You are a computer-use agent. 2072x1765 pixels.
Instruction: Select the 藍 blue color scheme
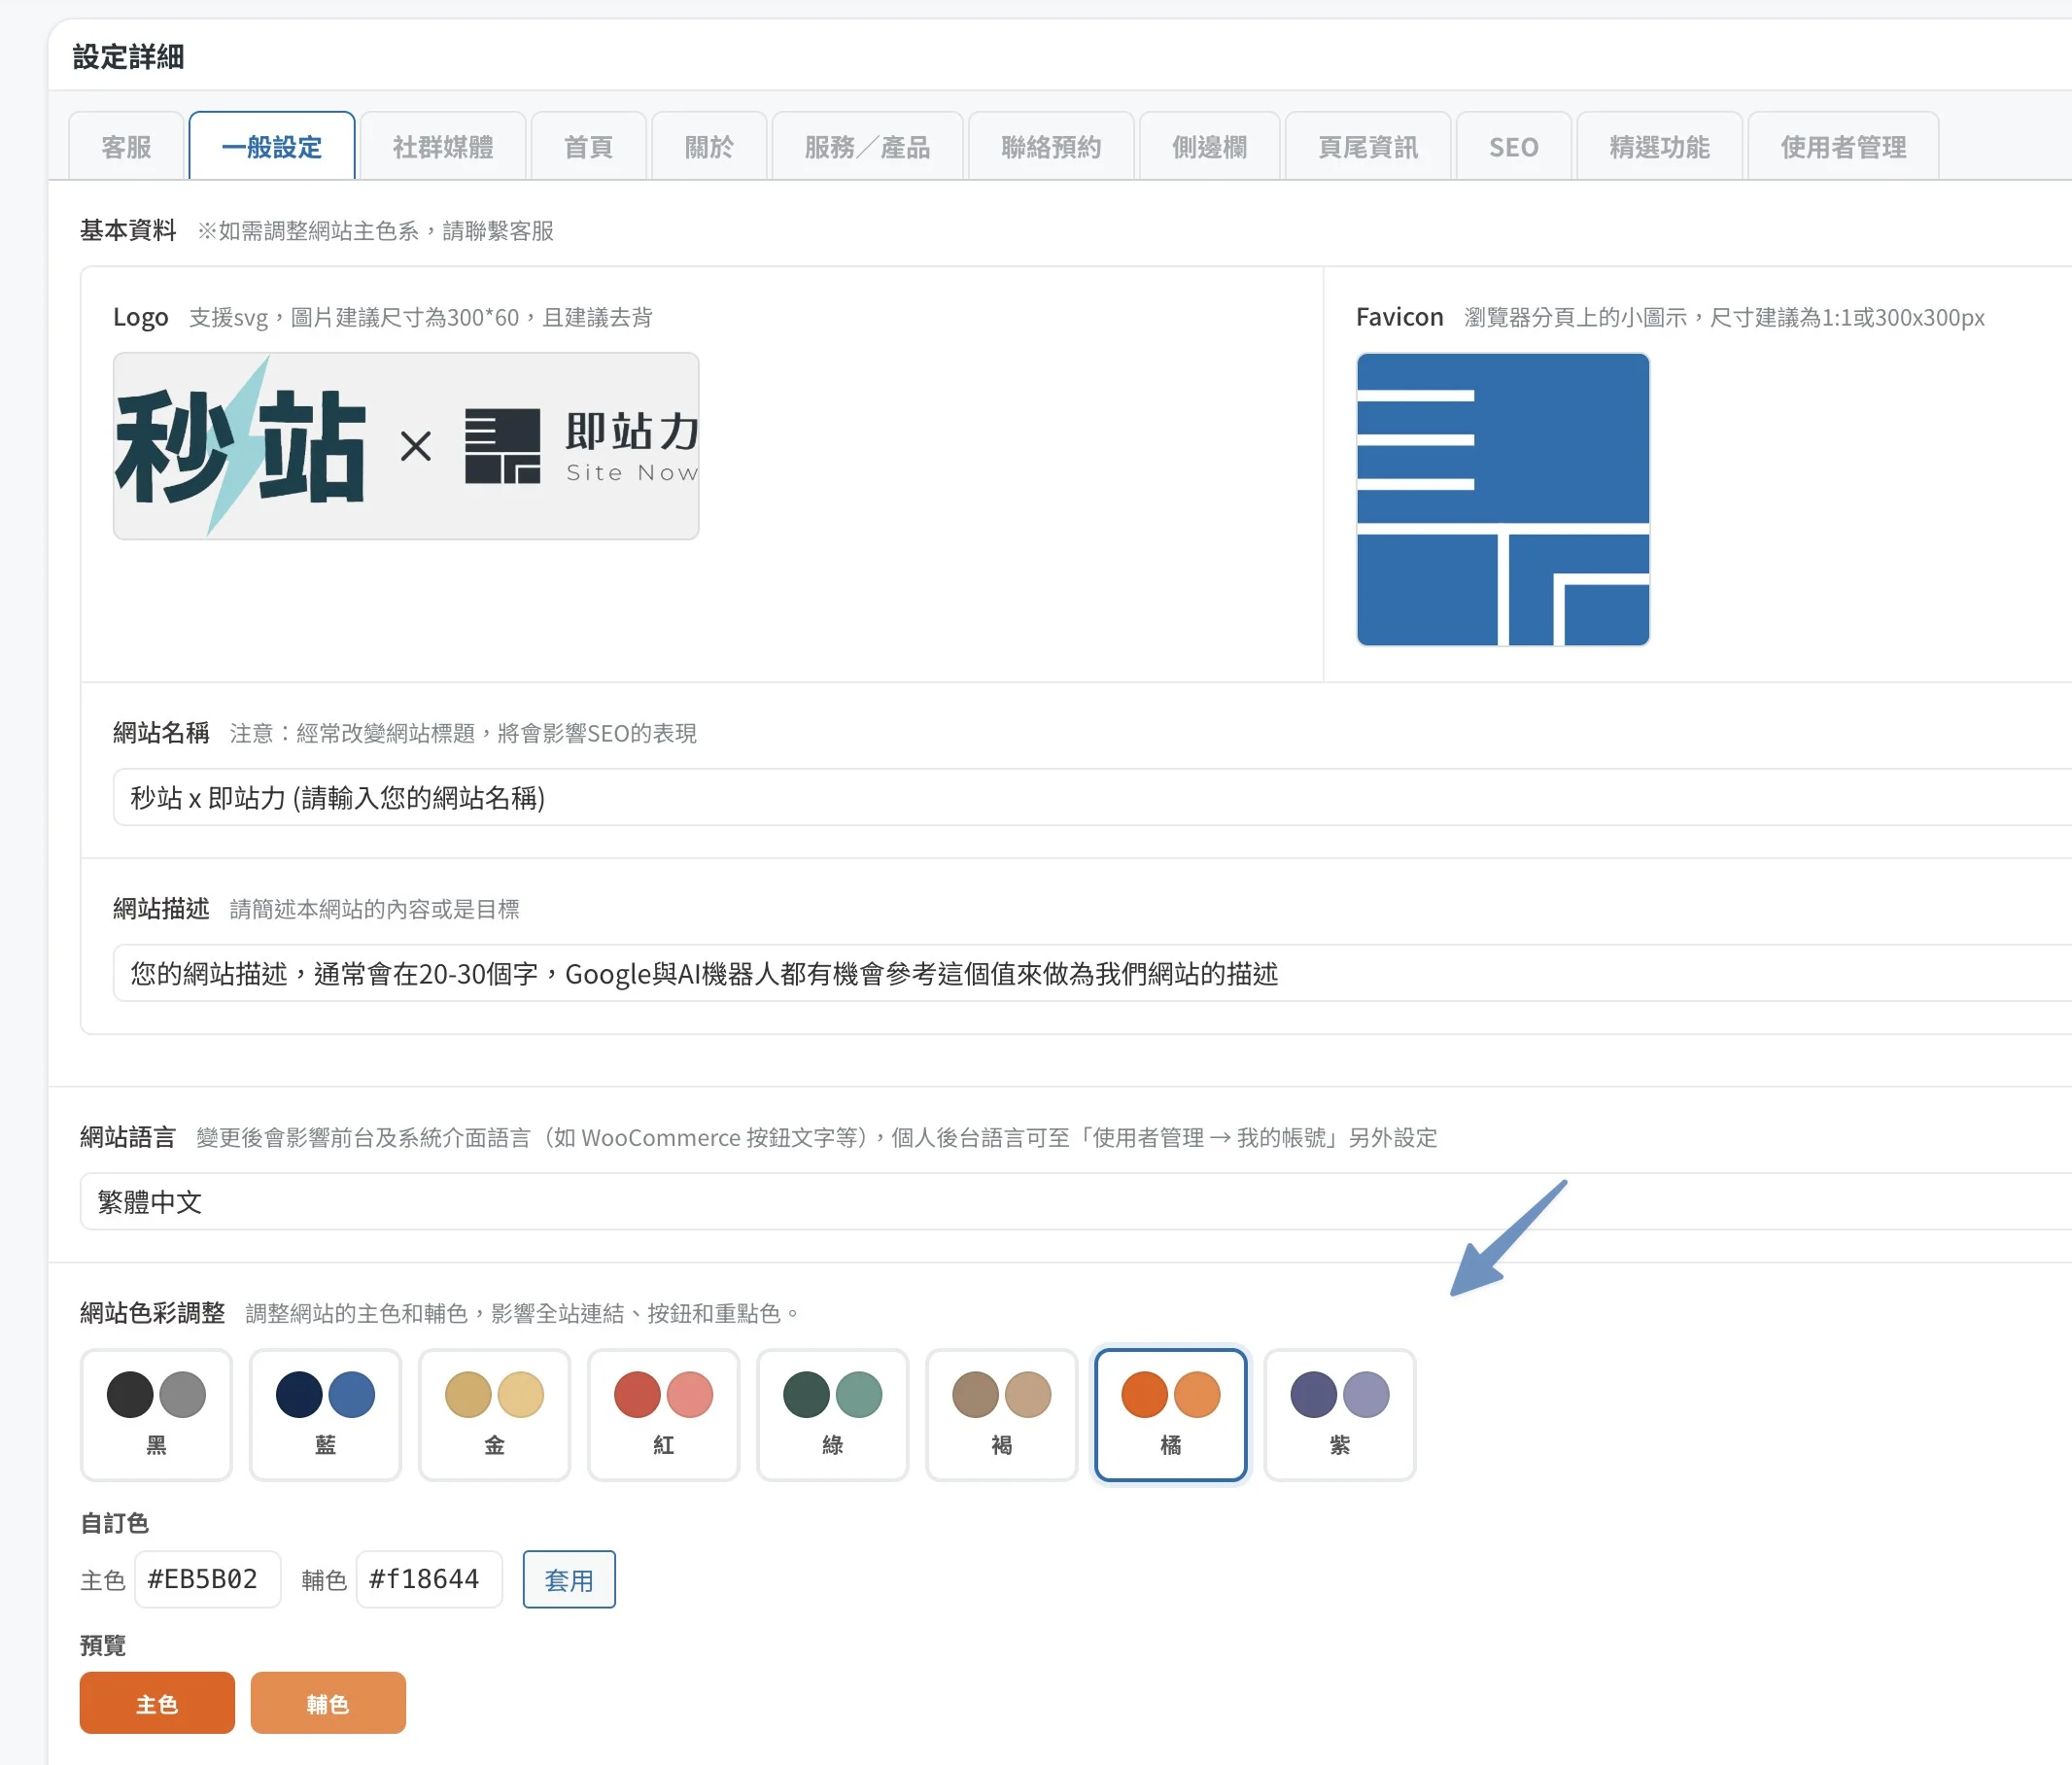pos(325,1415)
